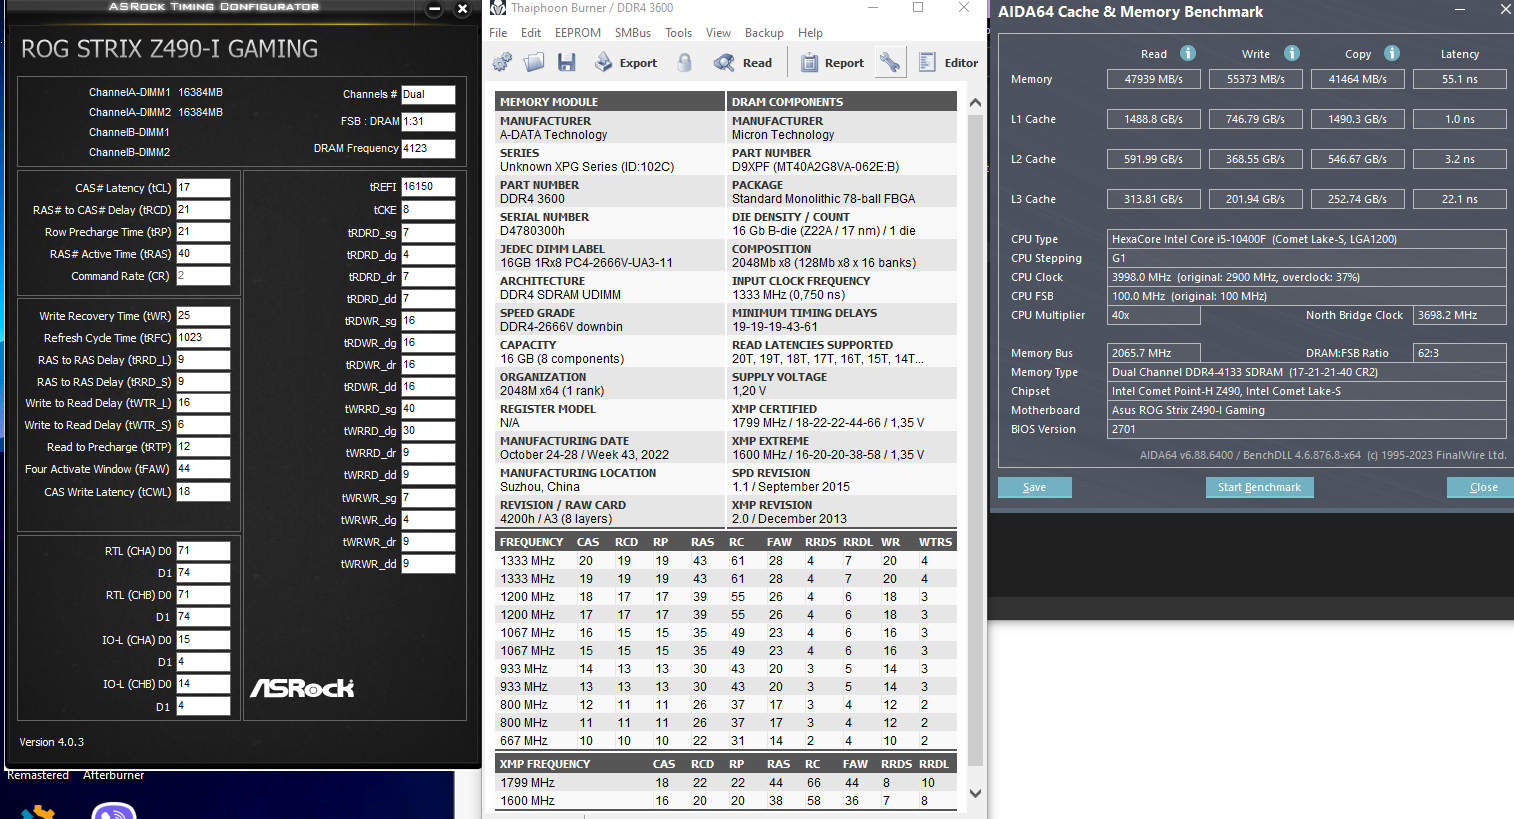Click the wrench tool icon in Thaiphoon Burner
1514x819 pixels.
pos(889,63)
